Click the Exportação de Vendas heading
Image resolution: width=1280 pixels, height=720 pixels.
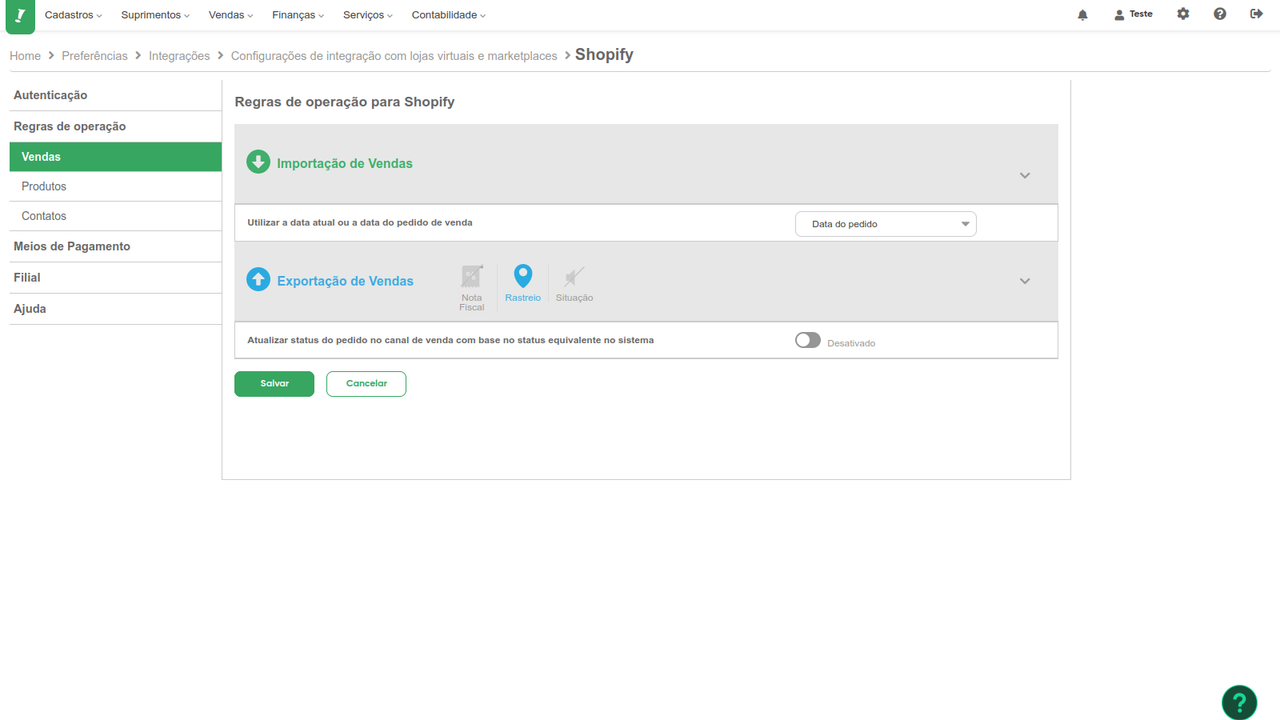[345, 281]
